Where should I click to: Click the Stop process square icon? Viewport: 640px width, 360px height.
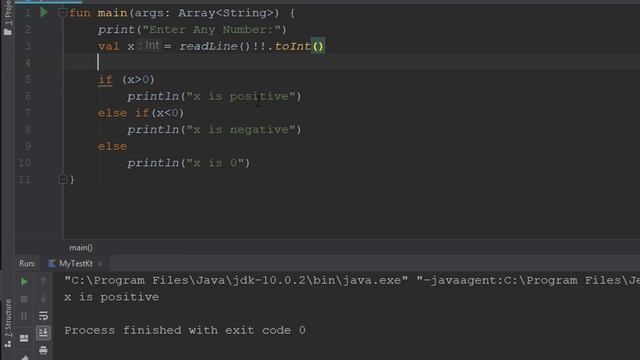pos(24,299)
